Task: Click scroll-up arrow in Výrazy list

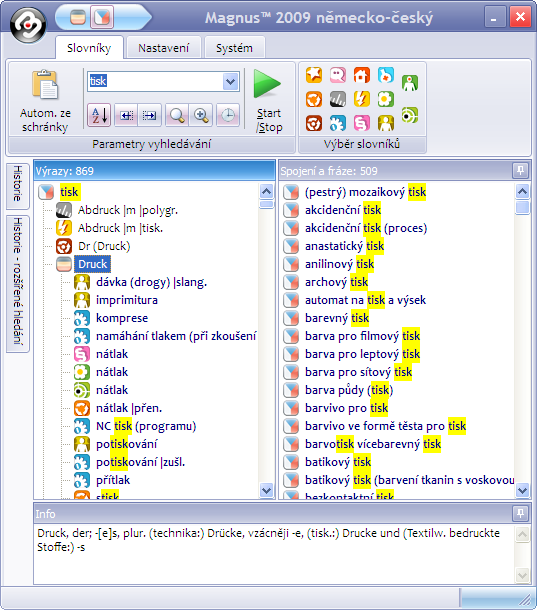Action: (267, 191)
